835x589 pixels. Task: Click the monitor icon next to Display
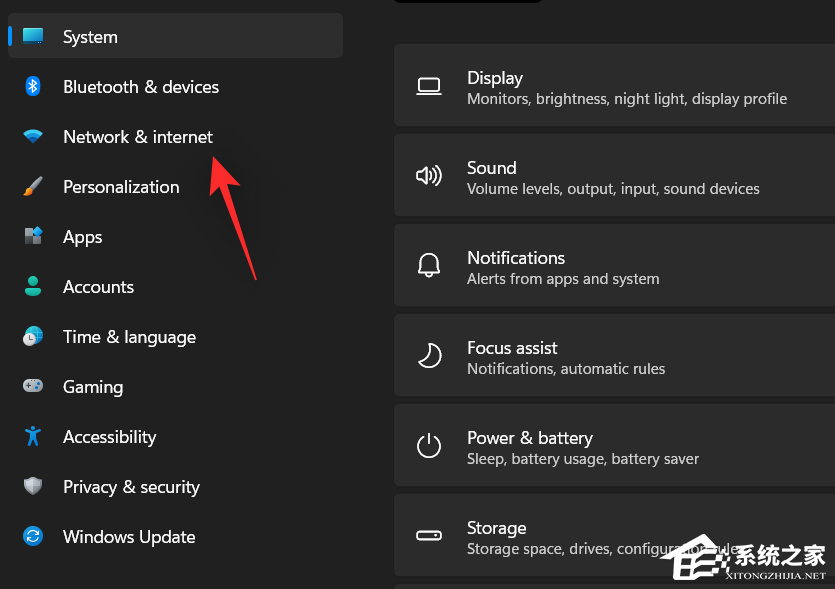pos(429,87)
